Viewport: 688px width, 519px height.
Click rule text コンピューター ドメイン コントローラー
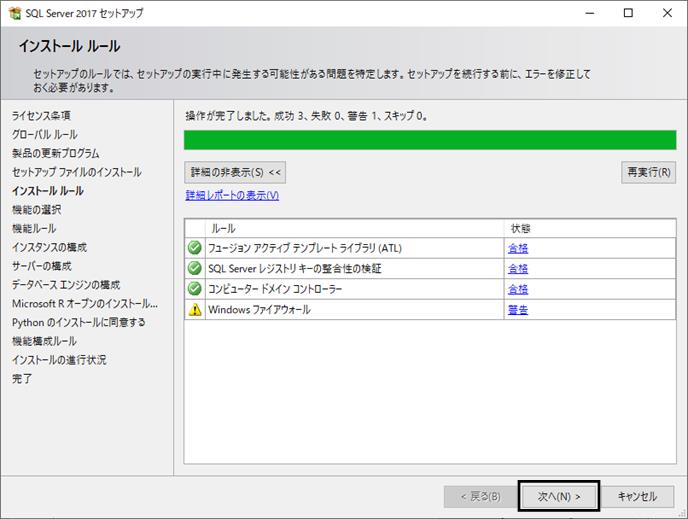pos(275,289)
